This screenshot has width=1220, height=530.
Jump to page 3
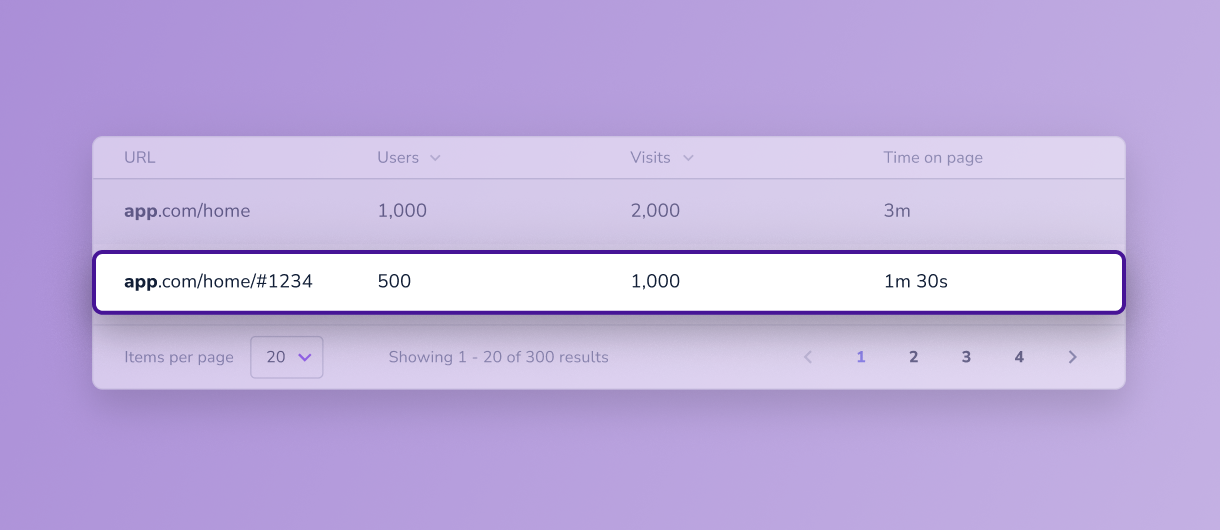click(x=966, y=357)
